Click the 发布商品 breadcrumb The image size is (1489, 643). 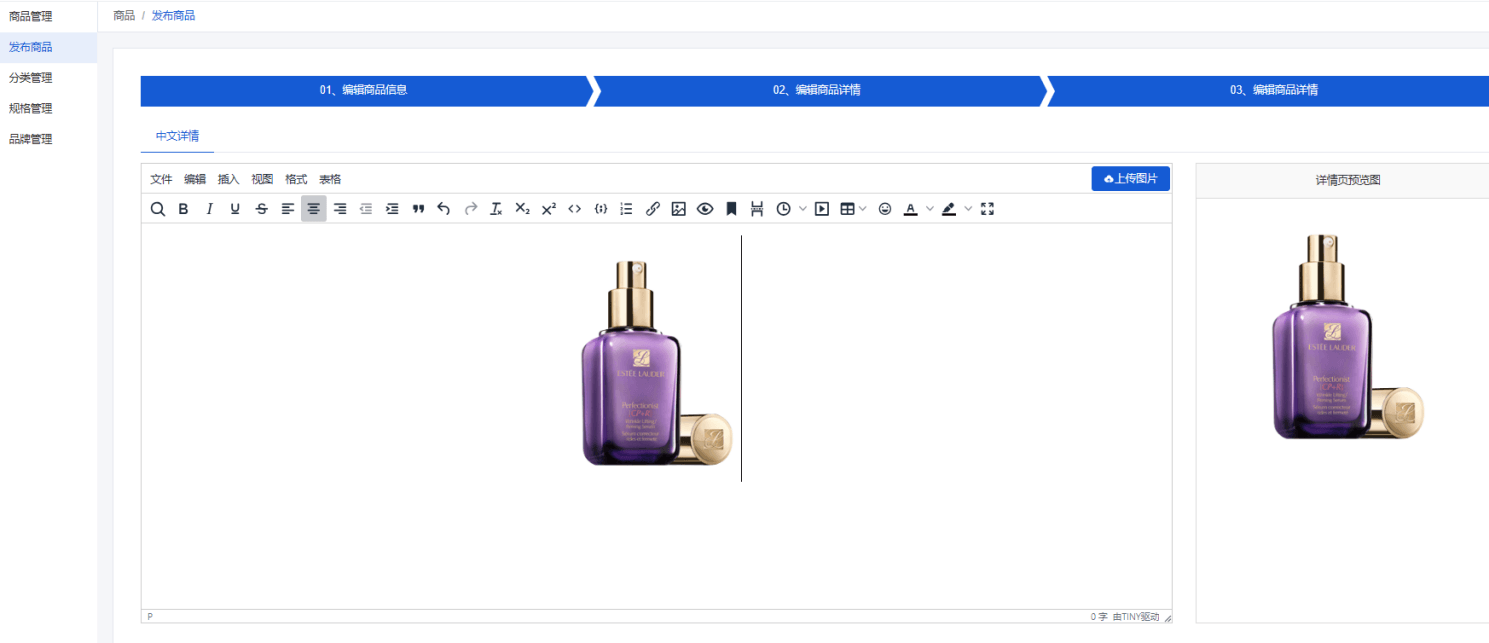(x=173, y=16)
